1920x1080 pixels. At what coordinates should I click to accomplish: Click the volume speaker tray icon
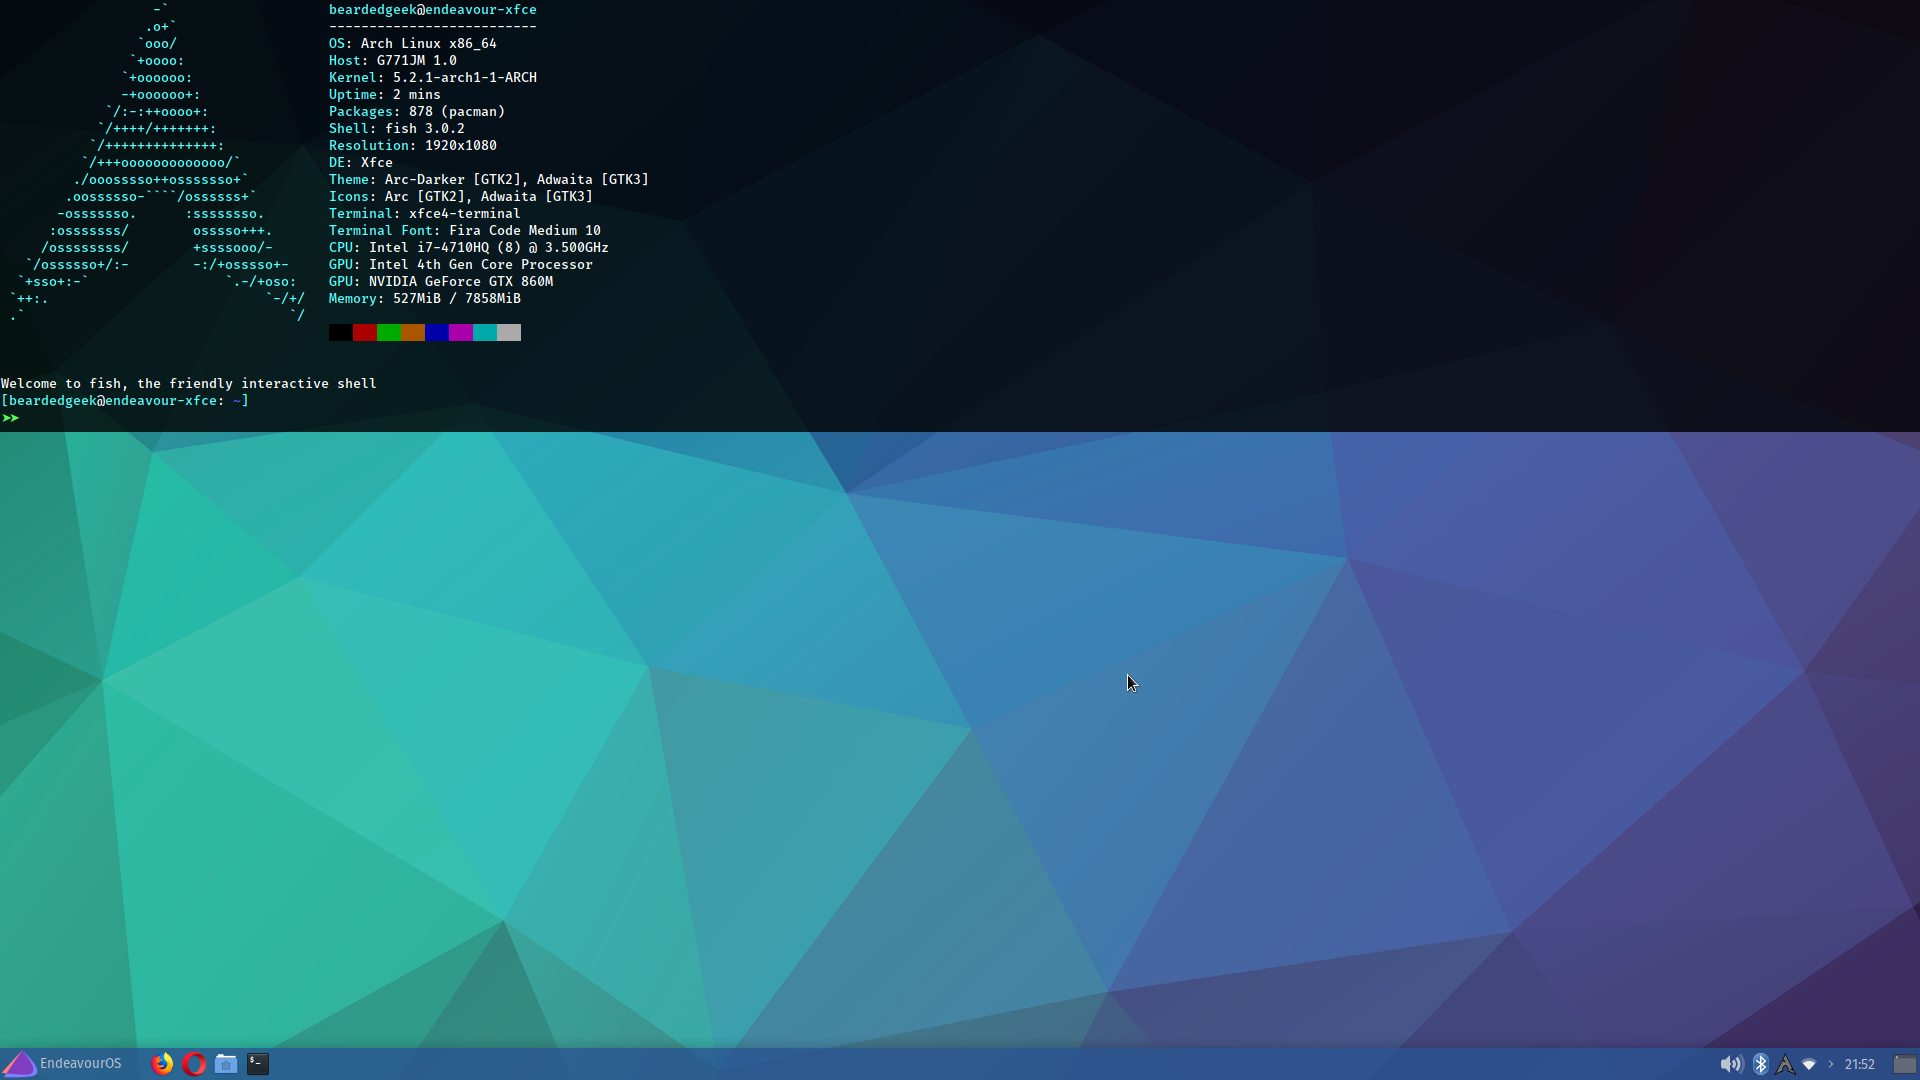pos(1731,1064)
